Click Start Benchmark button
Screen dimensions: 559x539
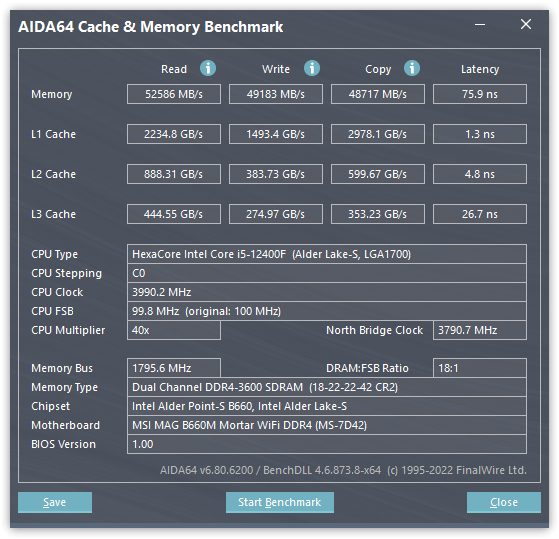[280, 502]
